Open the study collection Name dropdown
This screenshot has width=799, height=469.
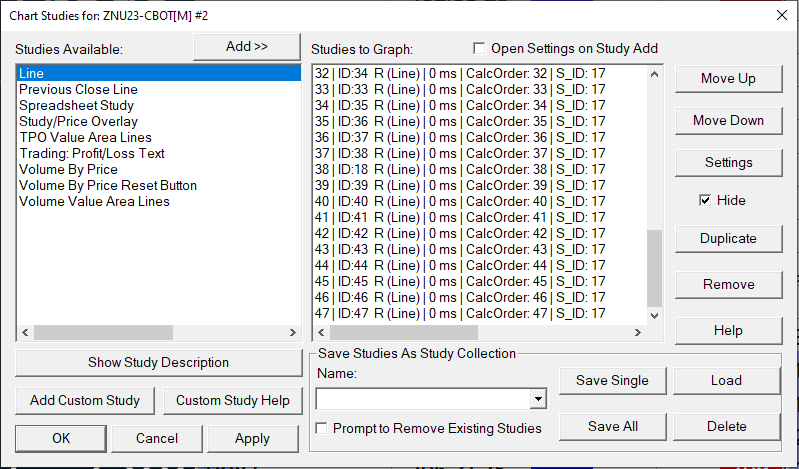coord(538,399)
